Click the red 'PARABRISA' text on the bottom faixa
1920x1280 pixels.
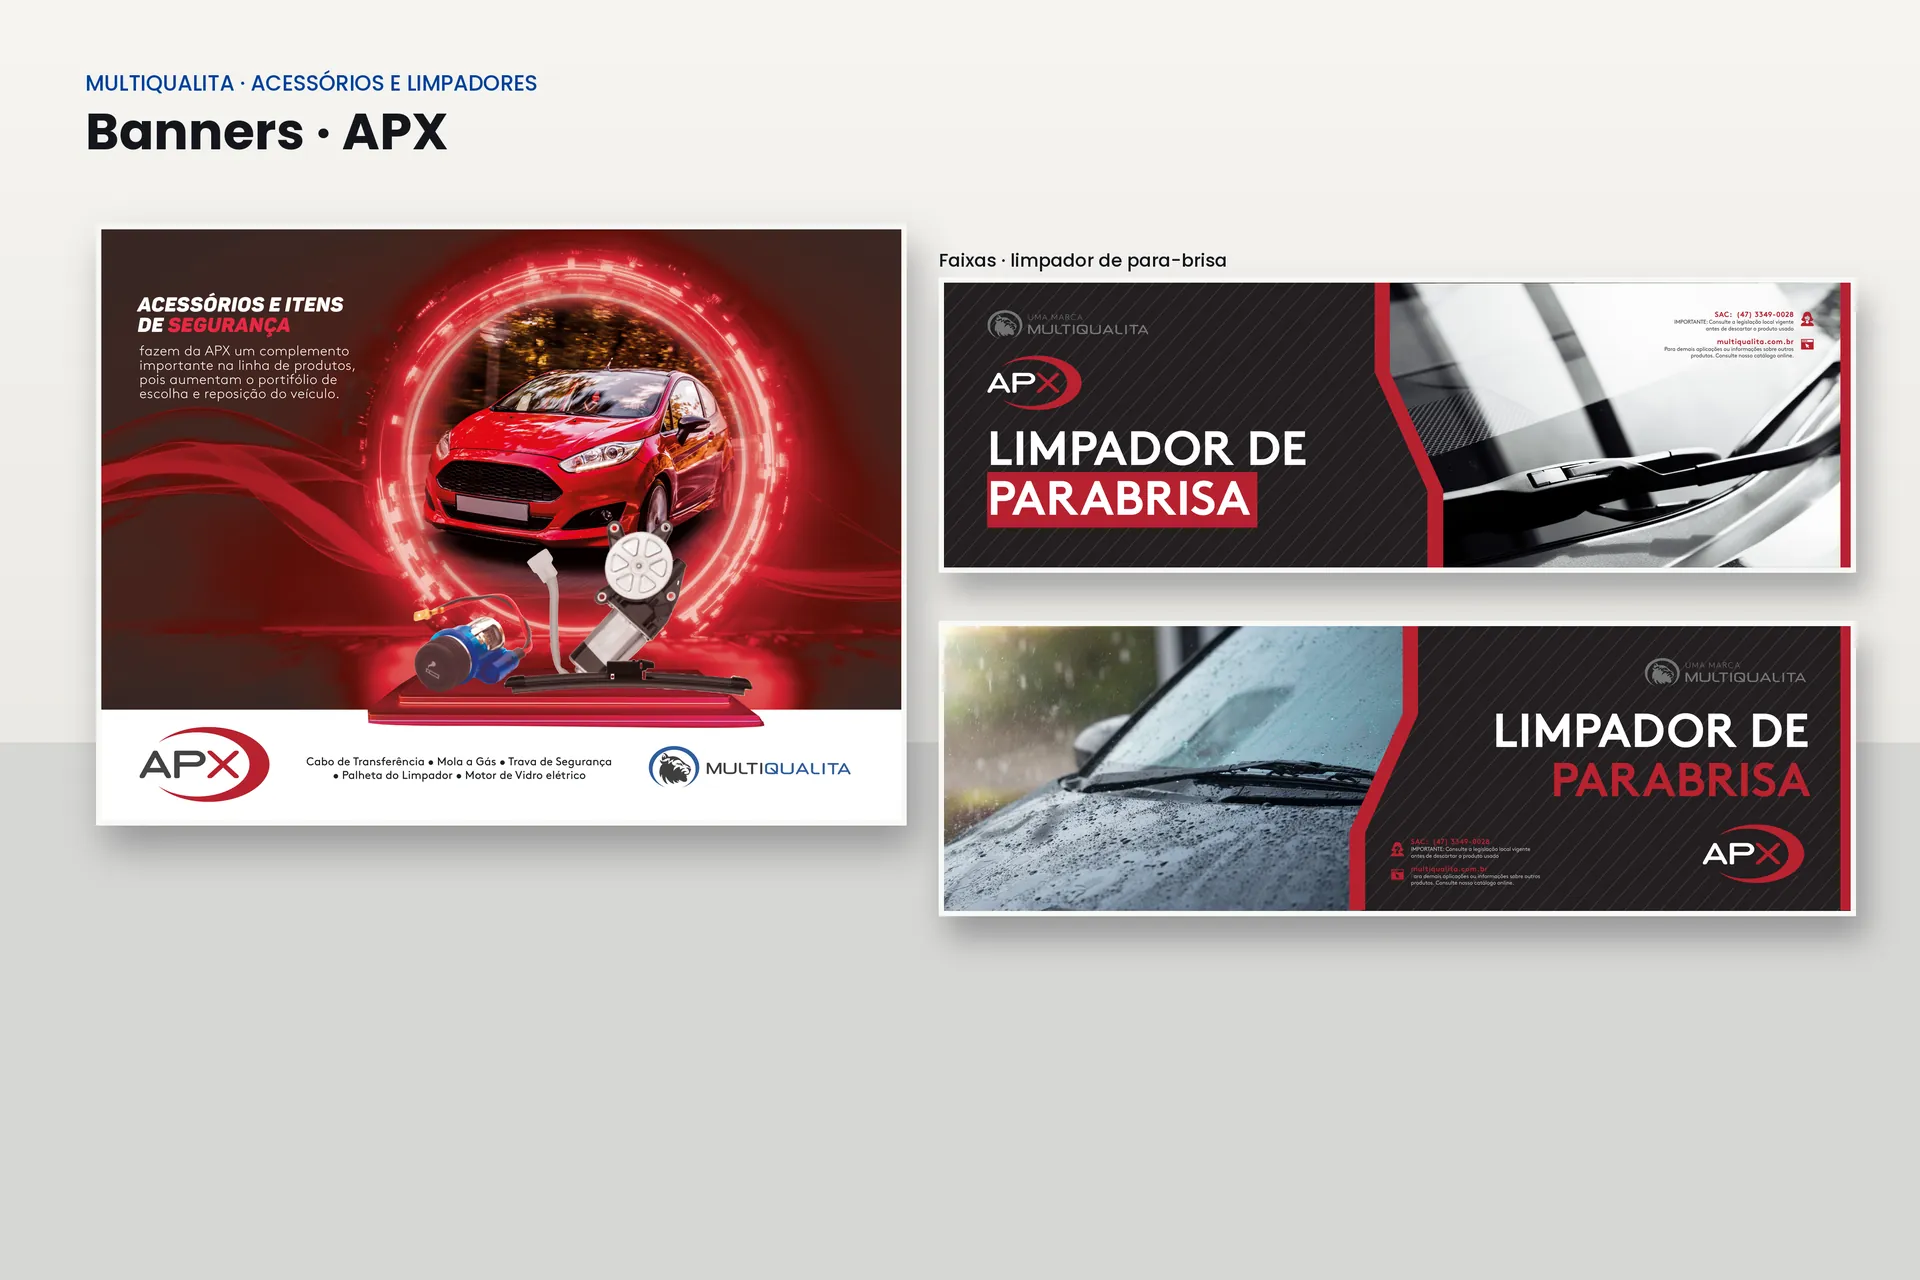point(1680,780)
